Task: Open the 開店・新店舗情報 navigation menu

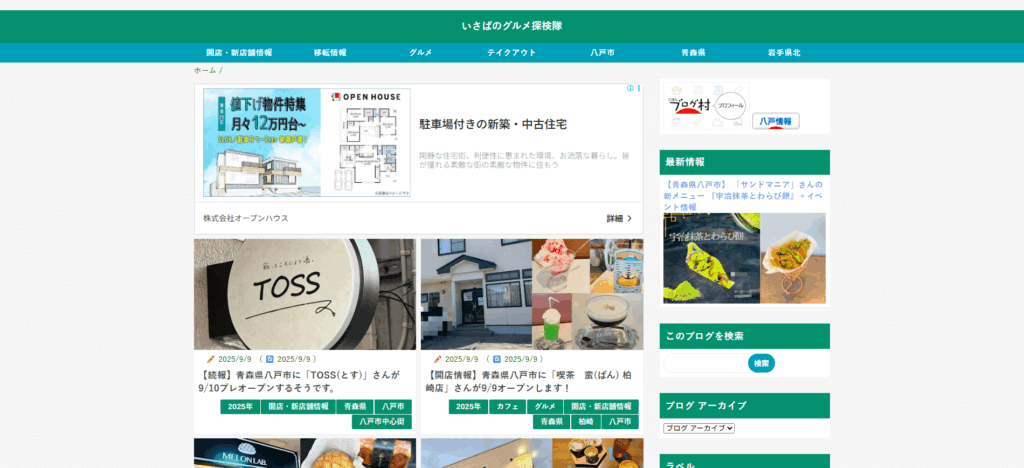Action: point(239,52)
